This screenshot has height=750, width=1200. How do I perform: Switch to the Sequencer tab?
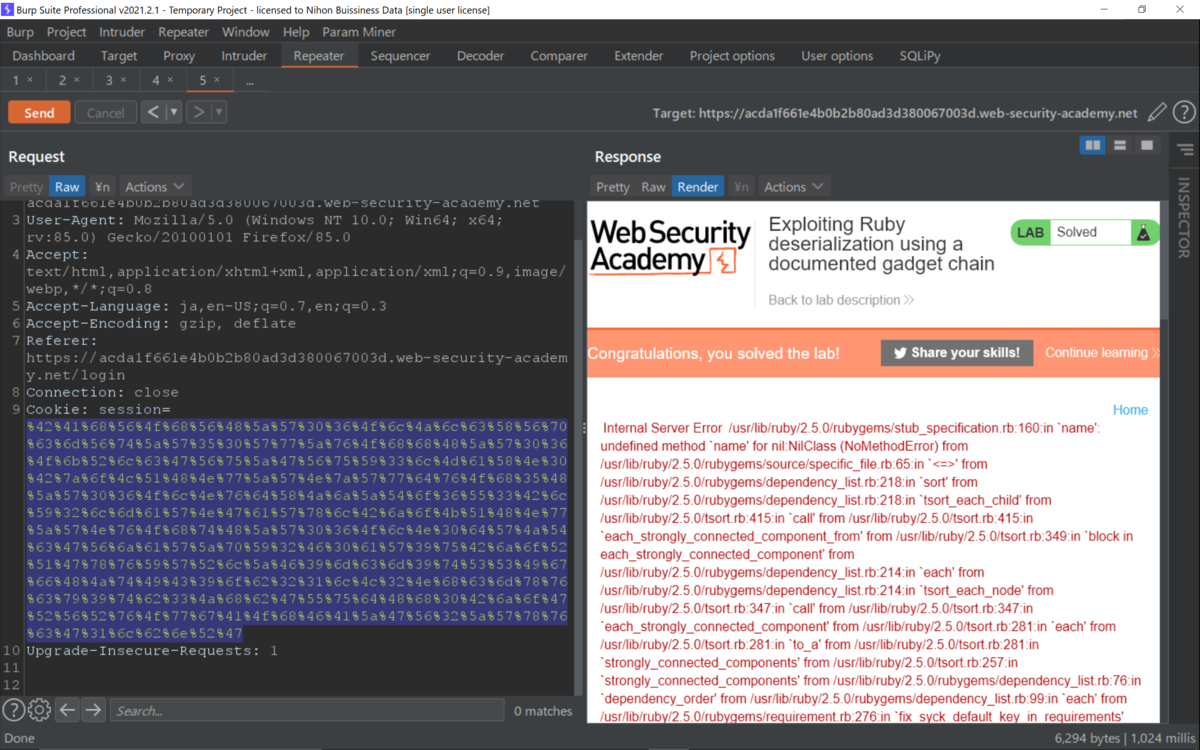(400, 56)
